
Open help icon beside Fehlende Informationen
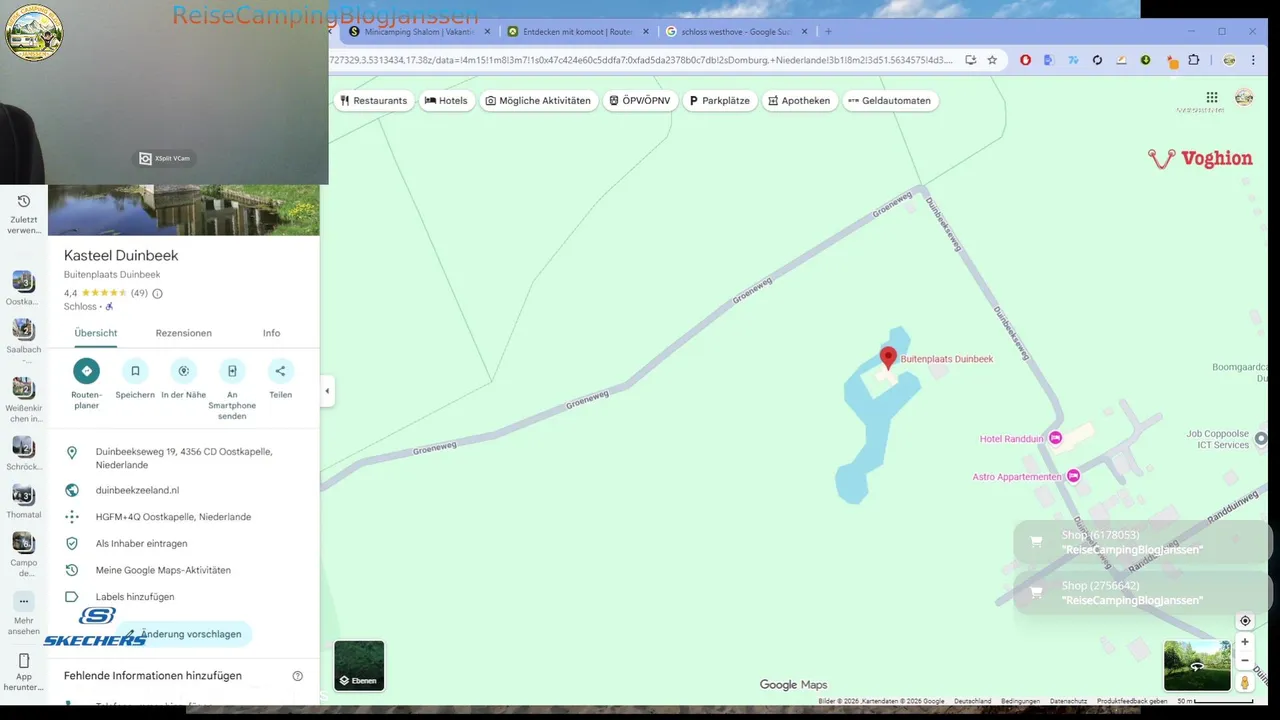[x=297, y=676]
